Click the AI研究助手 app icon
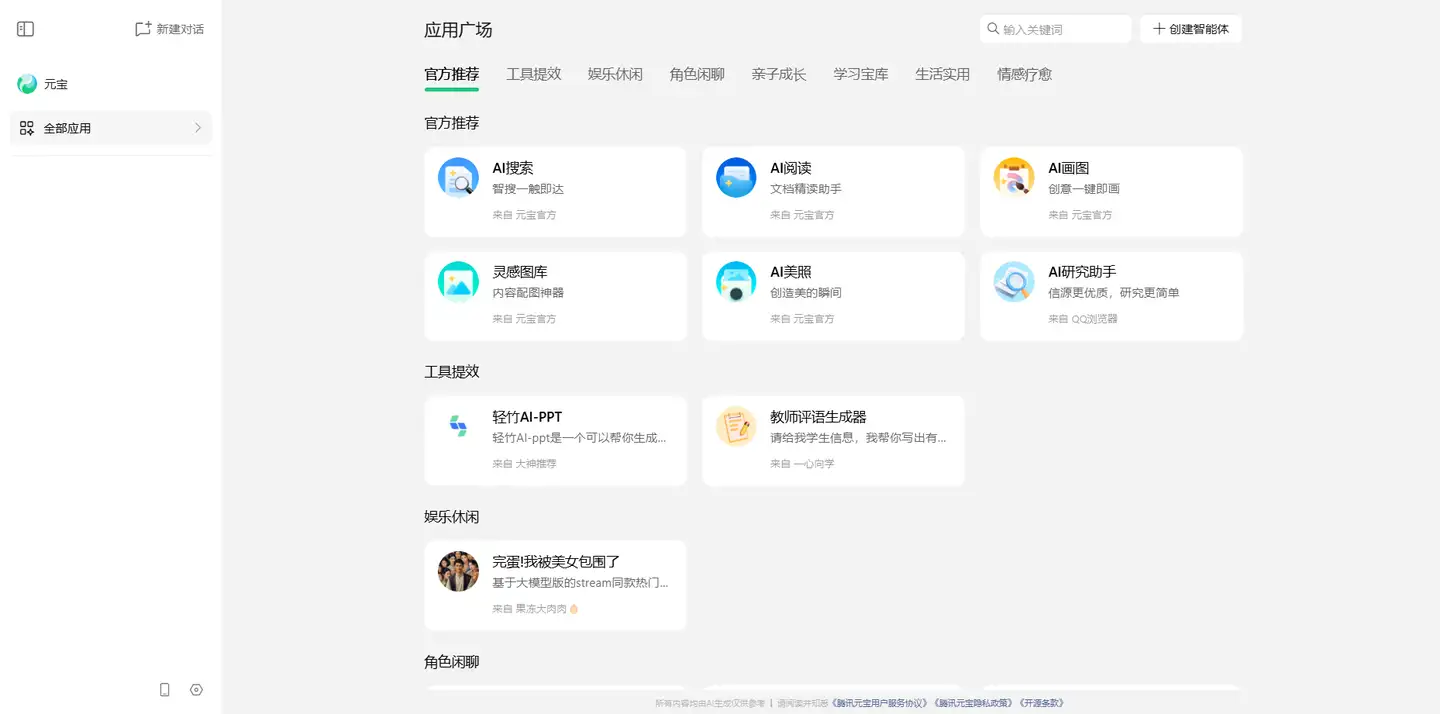The width and height of the screenshot is (1440, 714). click(x=1014, y=282)
